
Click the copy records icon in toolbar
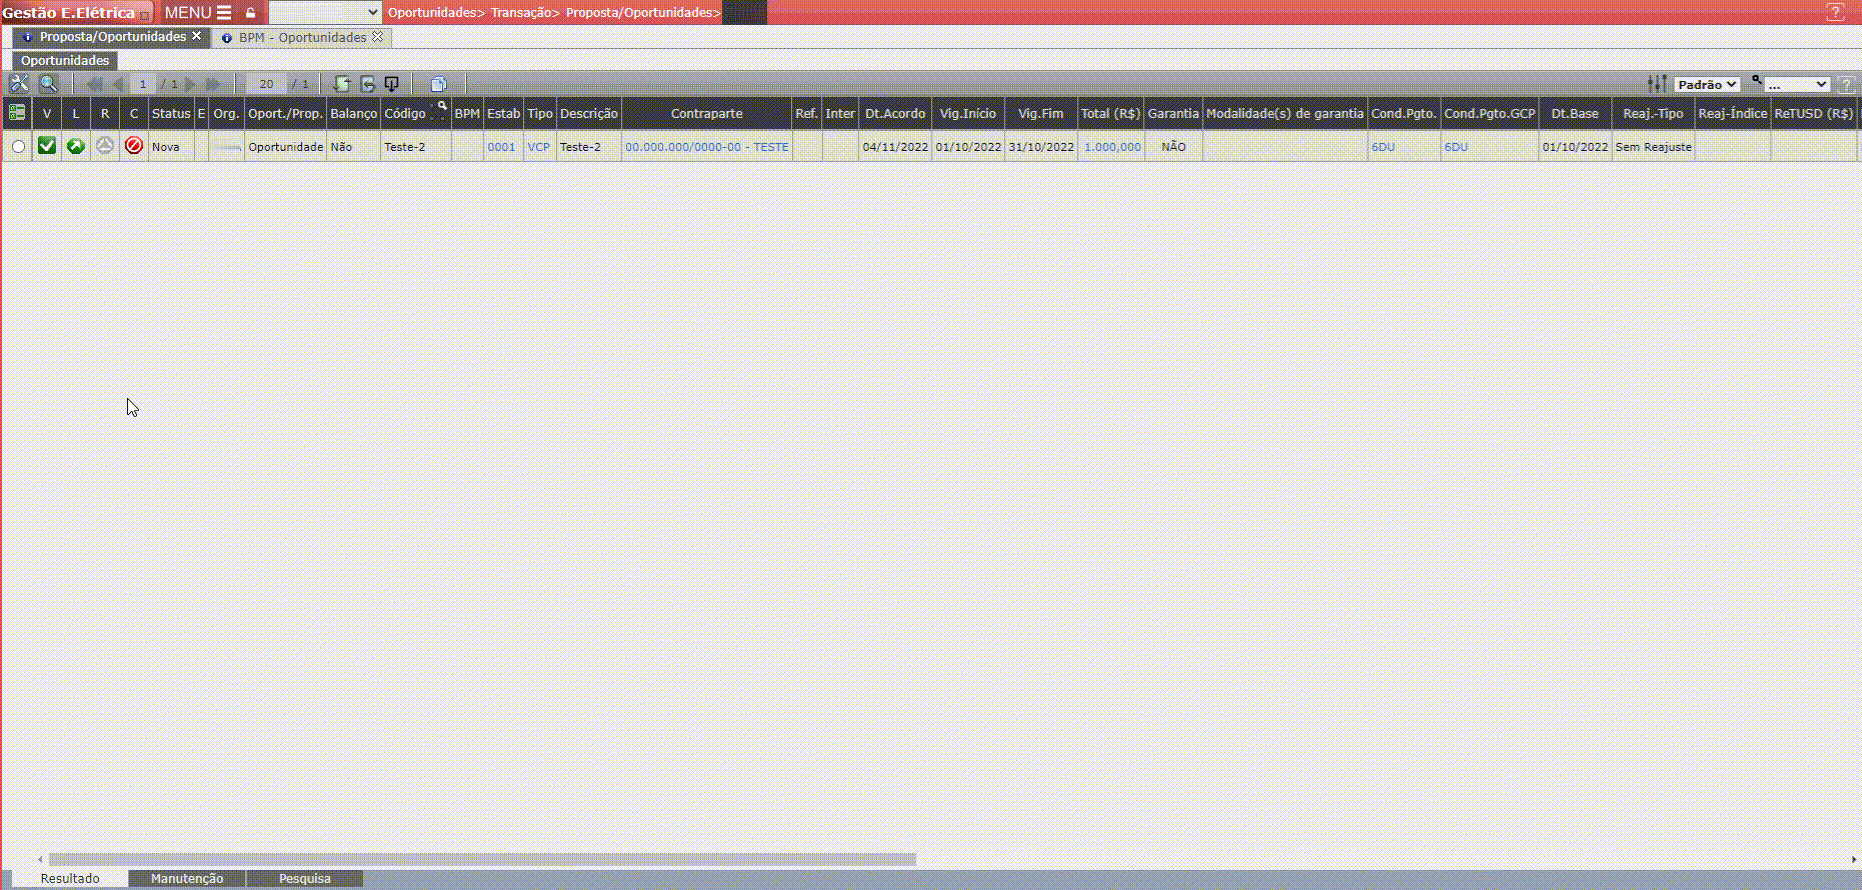438,84
